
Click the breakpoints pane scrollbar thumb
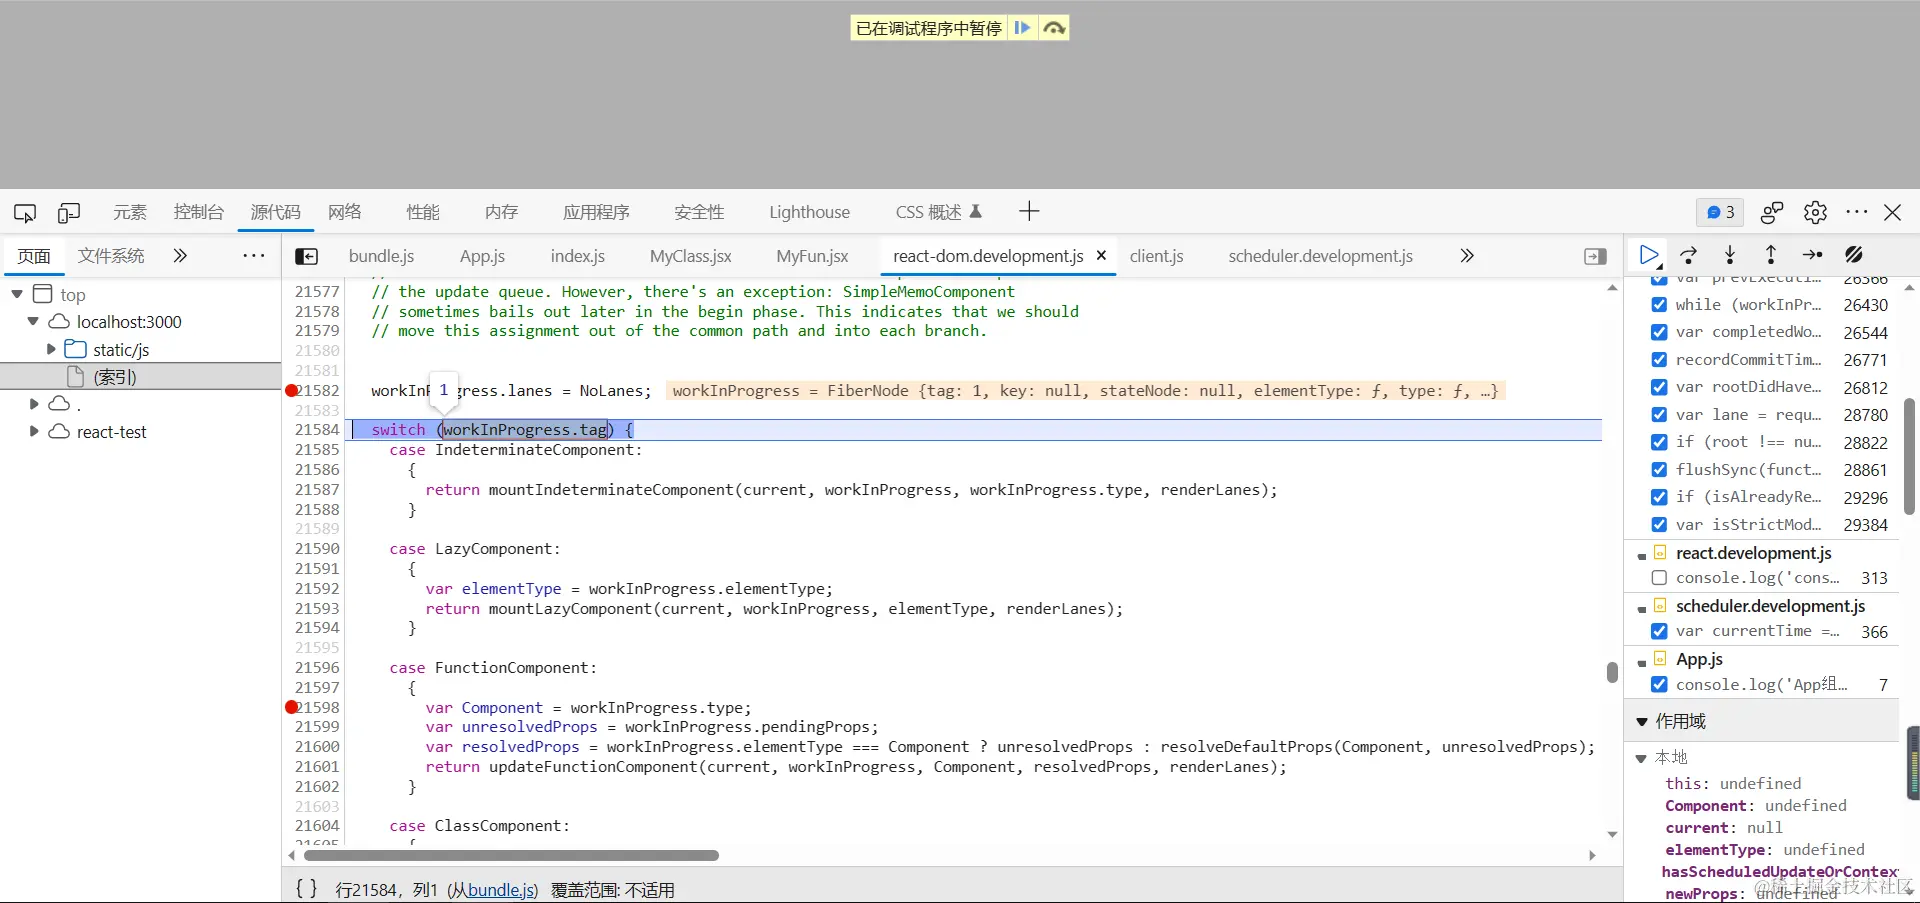coord(1909,456)
